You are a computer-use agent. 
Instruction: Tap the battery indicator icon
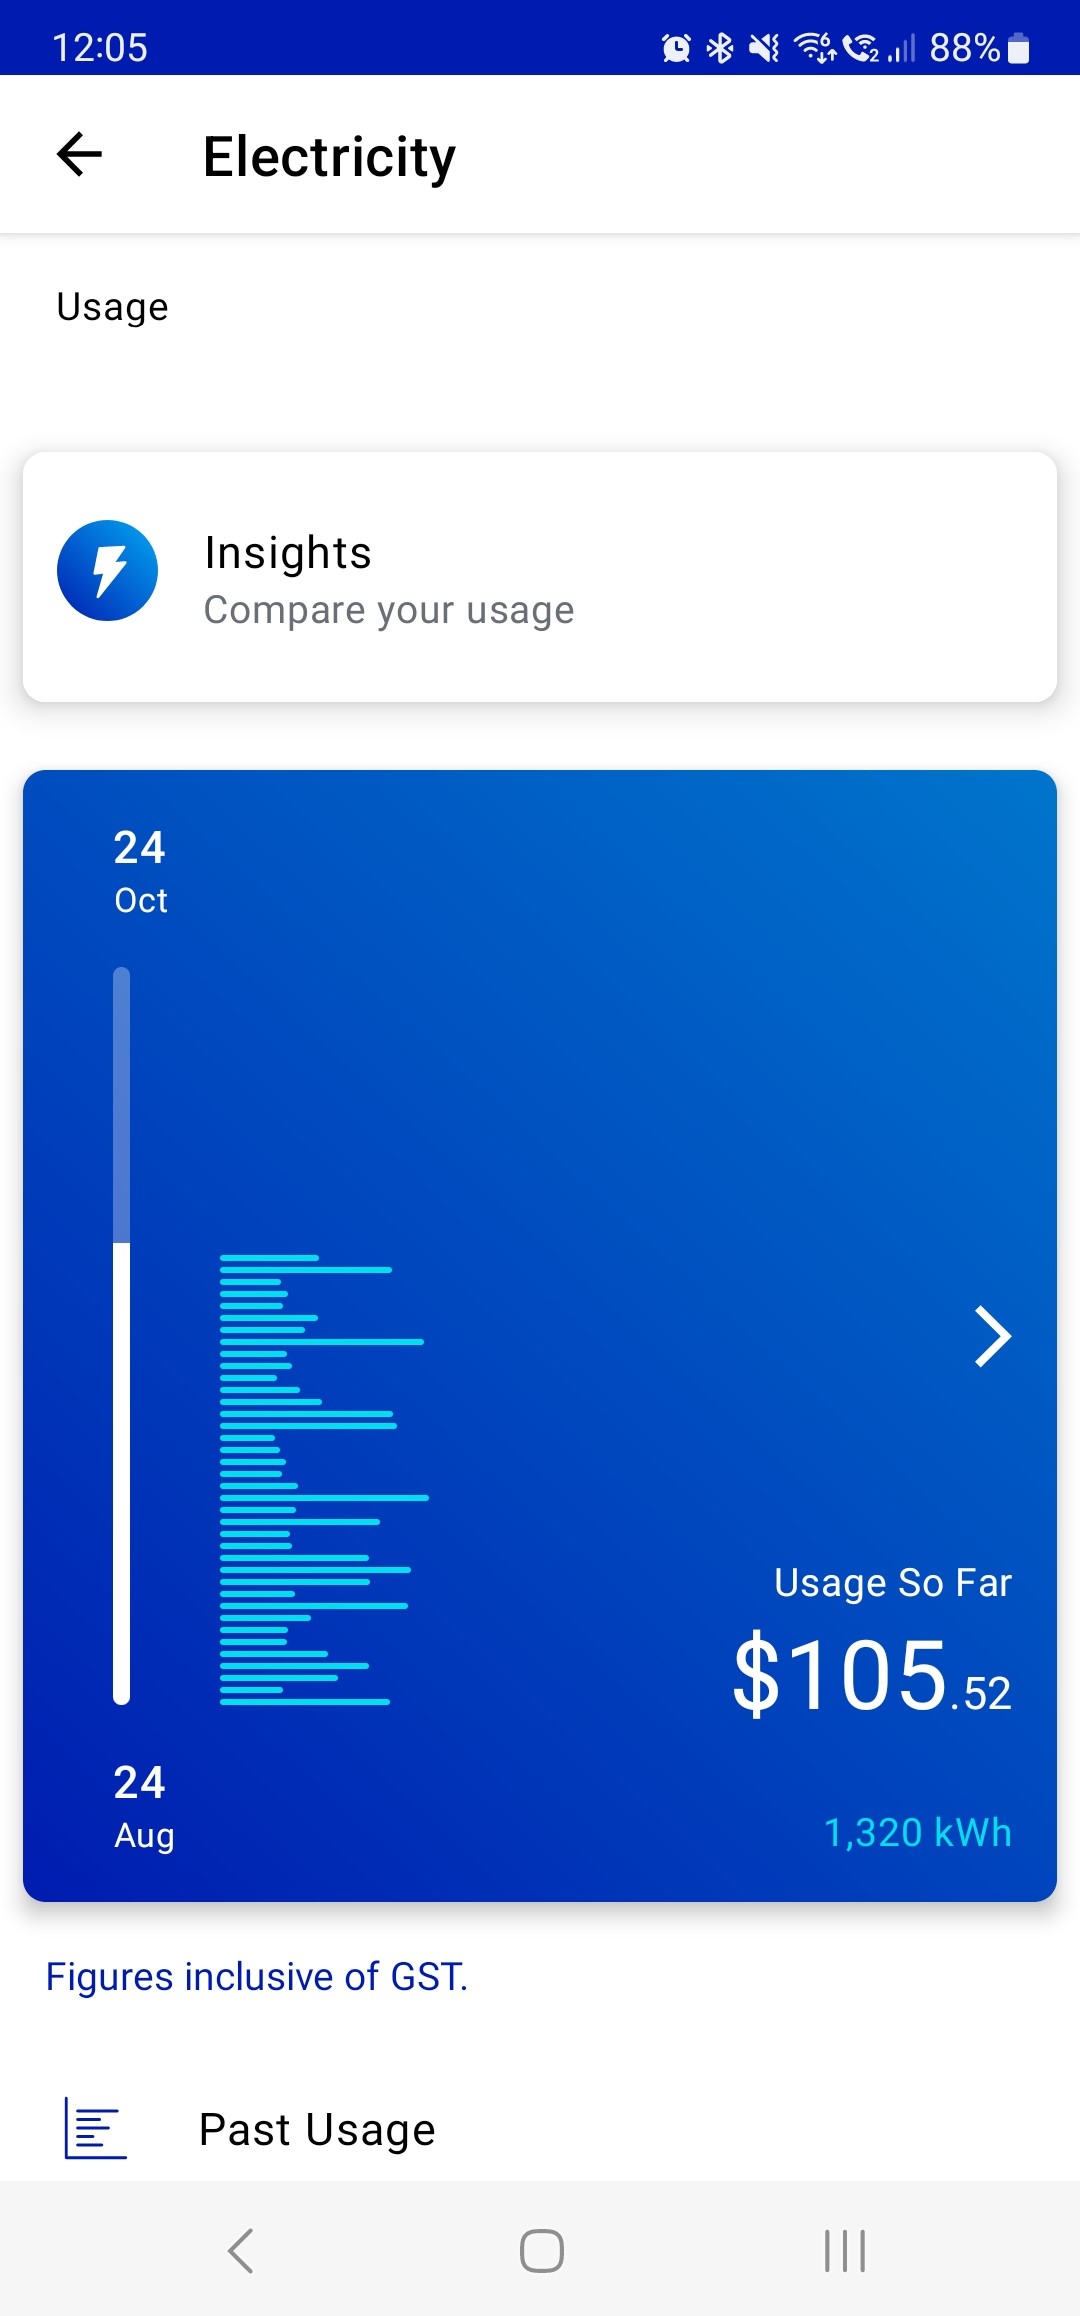coord(1018,48)
